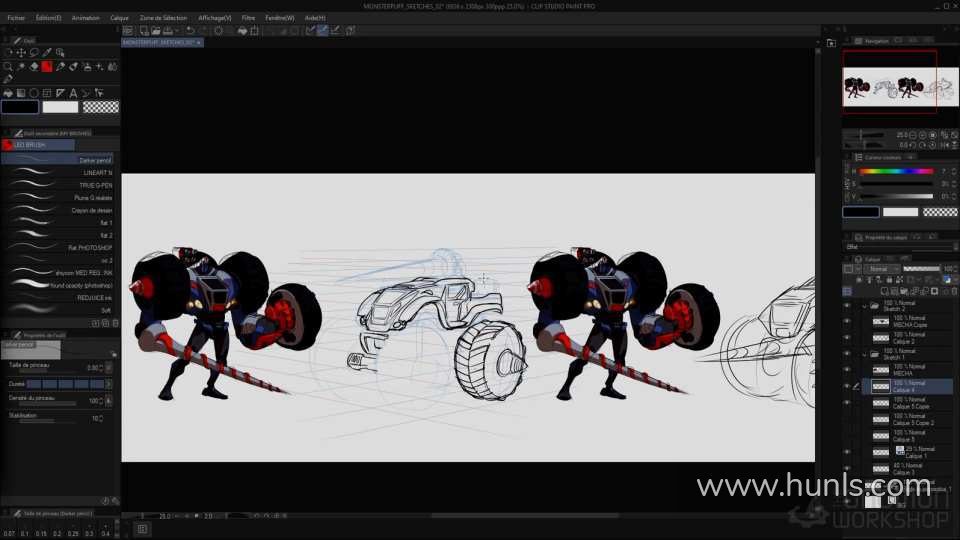
Task: Click the Open file toolbar icon
Action: pyautogui.click(x=156, y=31)
